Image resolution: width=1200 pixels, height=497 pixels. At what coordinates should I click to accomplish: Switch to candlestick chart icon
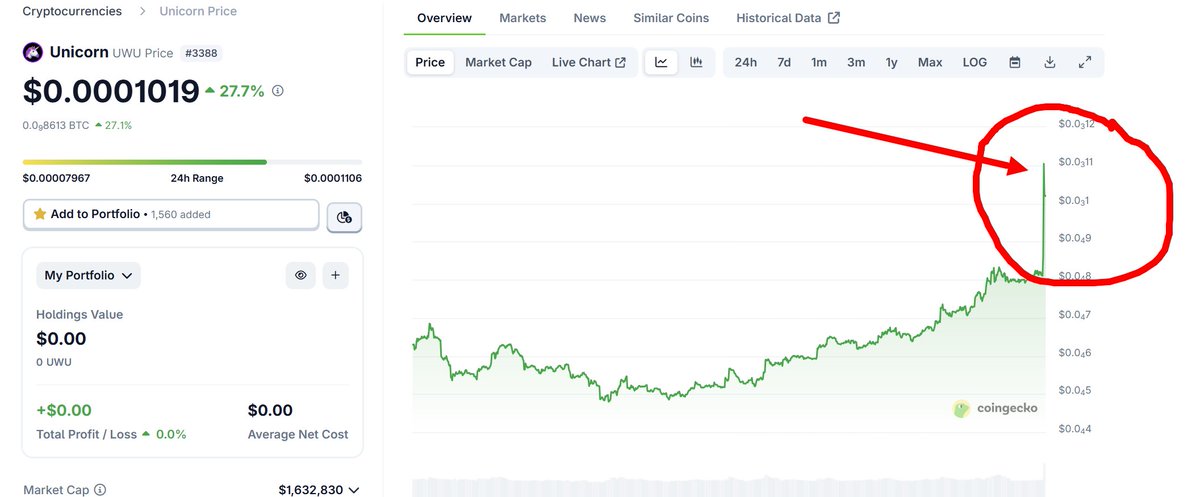pyautogui.click(x=696, y=62)
